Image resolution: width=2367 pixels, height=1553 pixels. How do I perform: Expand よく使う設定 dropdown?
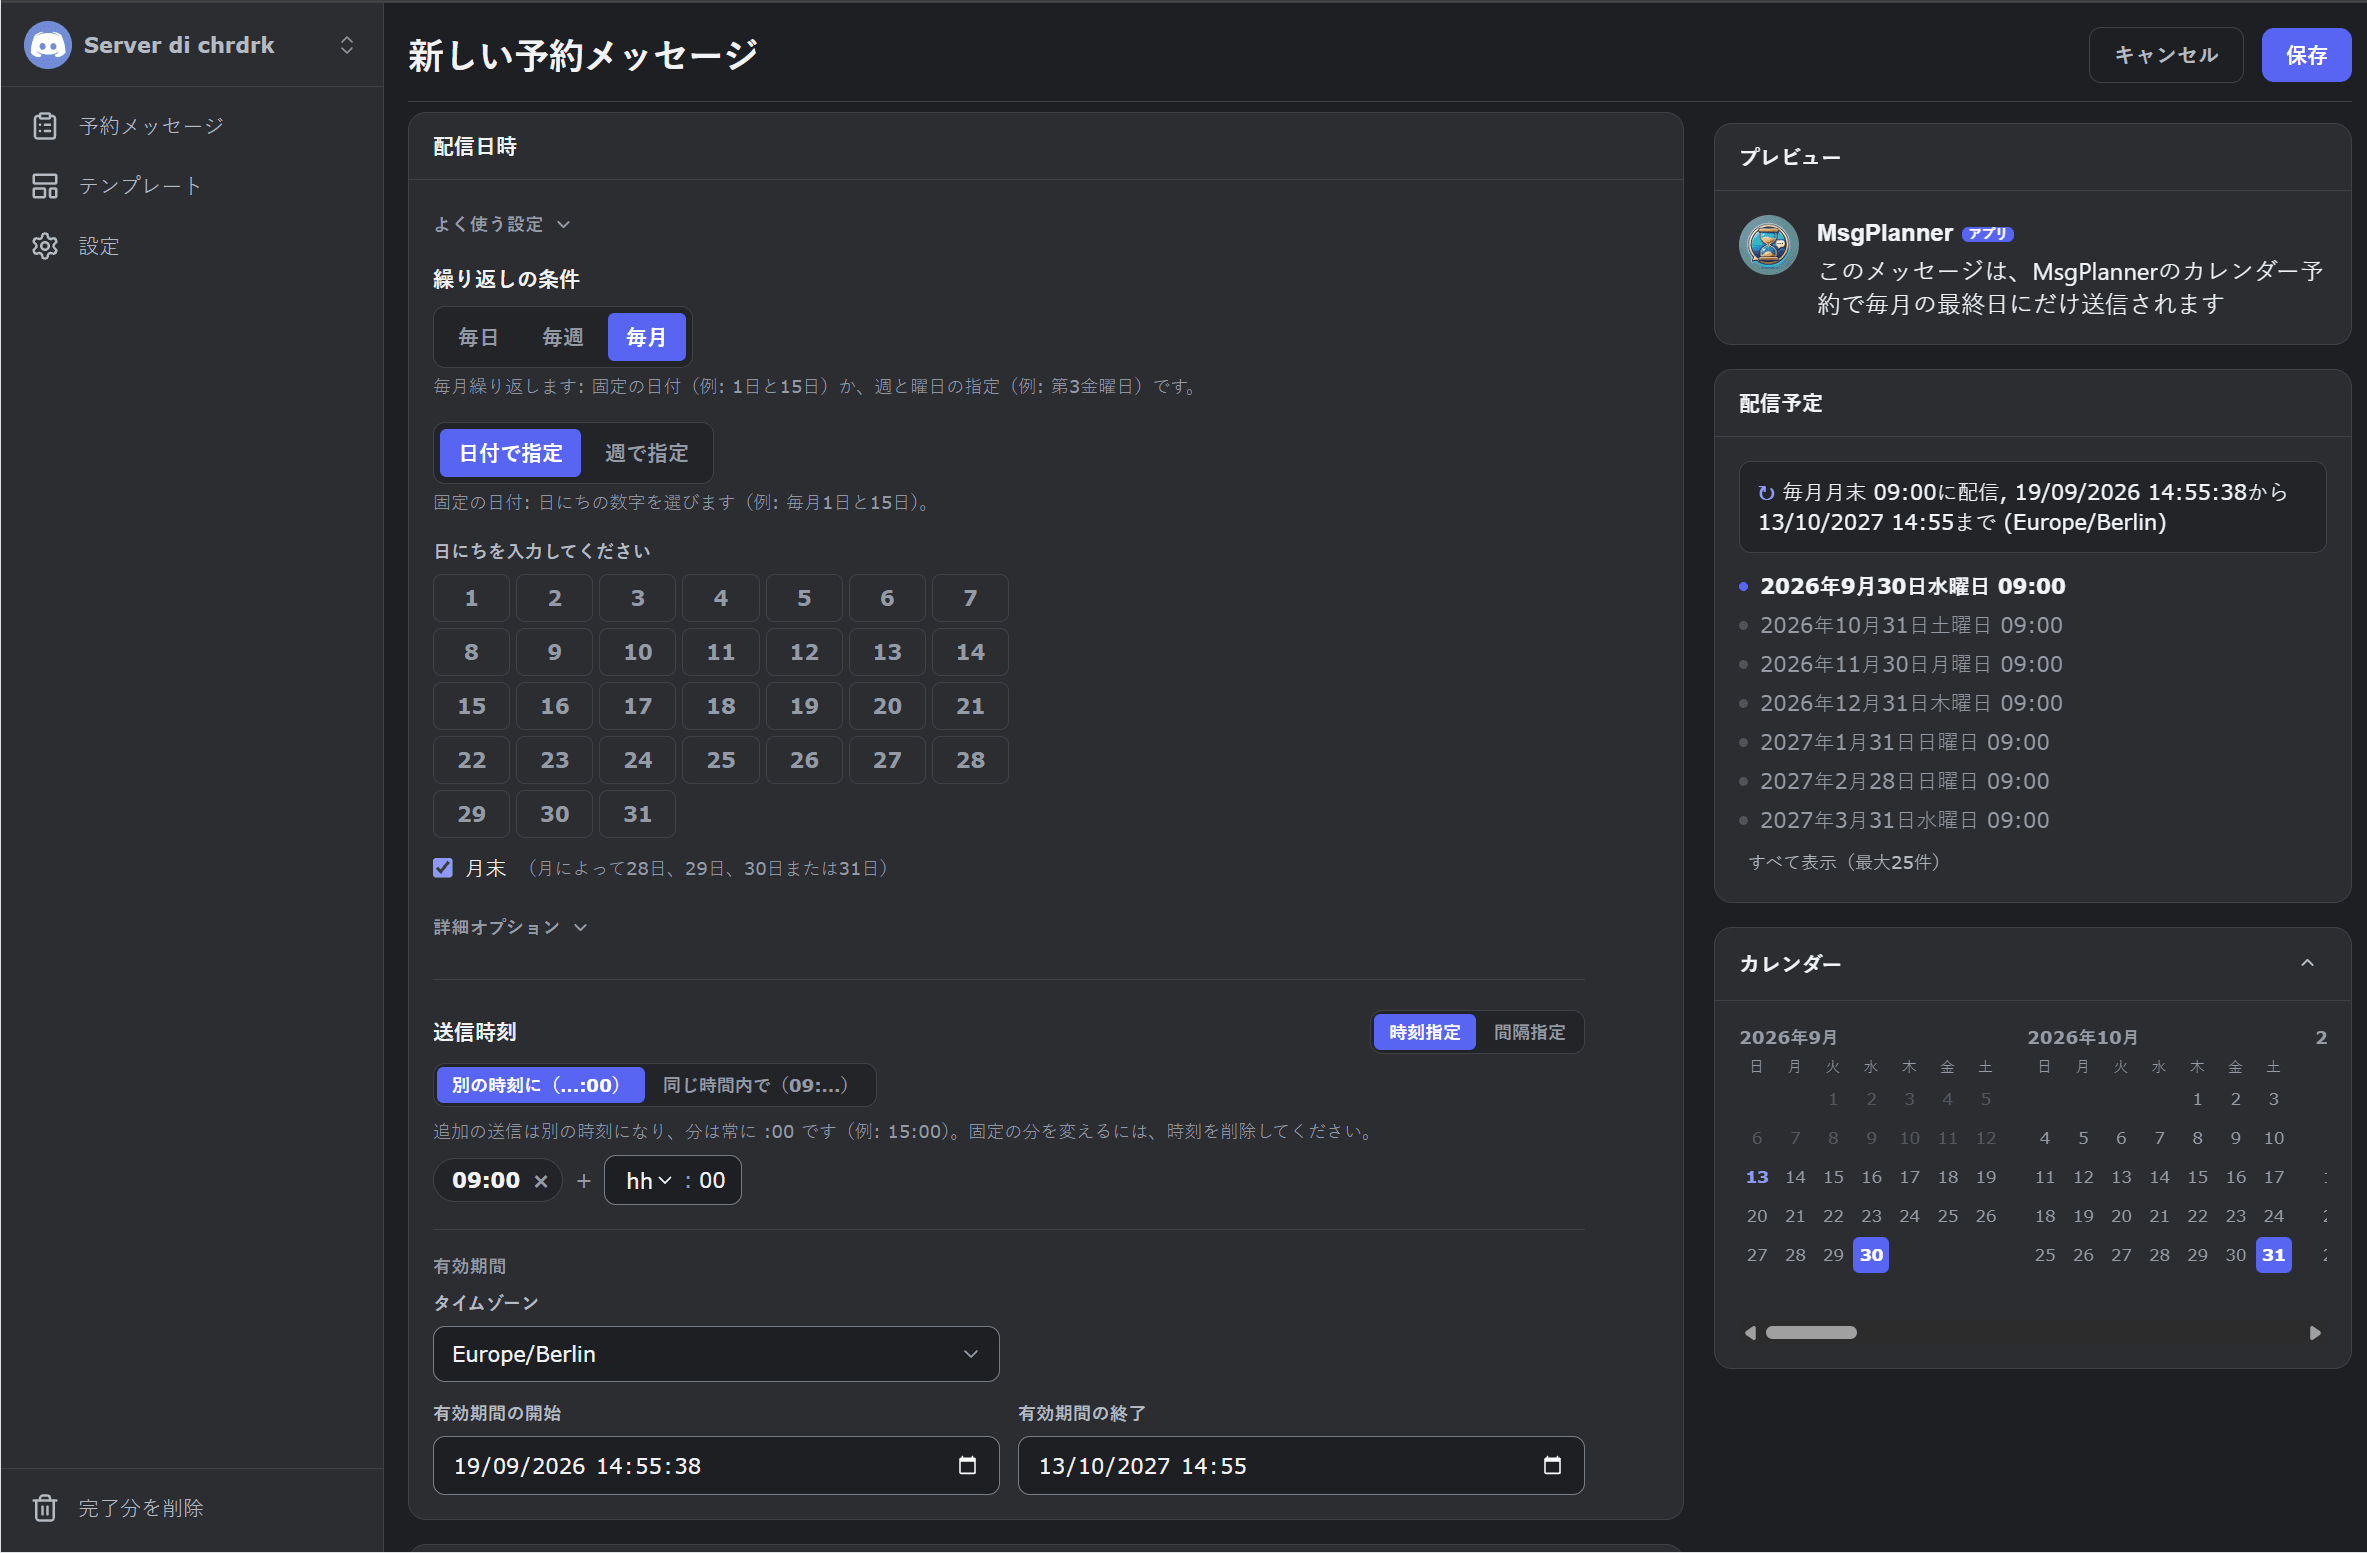pyautogui.click(x=502, y=224)
